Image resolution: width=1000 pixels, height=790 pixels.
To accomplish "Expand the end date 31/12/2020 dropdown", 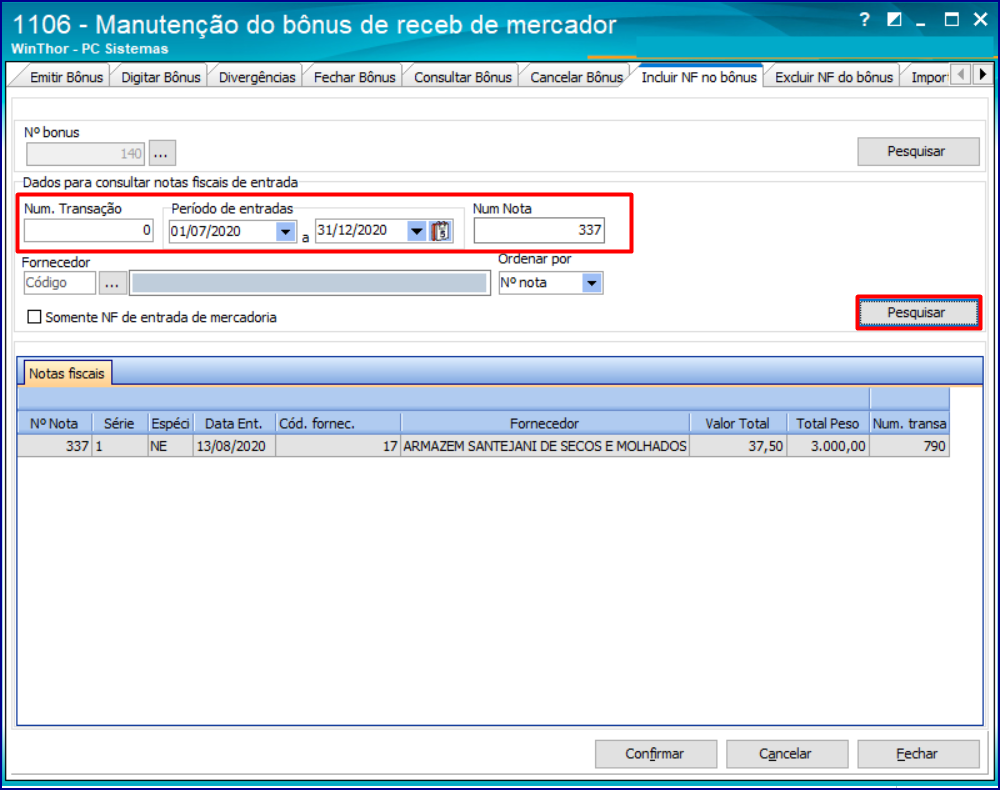I will tap(416, 231).
